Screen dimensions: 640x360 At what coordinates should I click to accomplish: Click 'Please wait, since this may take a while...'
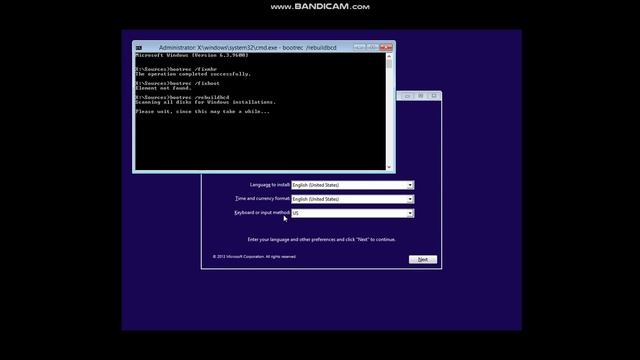click(x=202, y=111)
